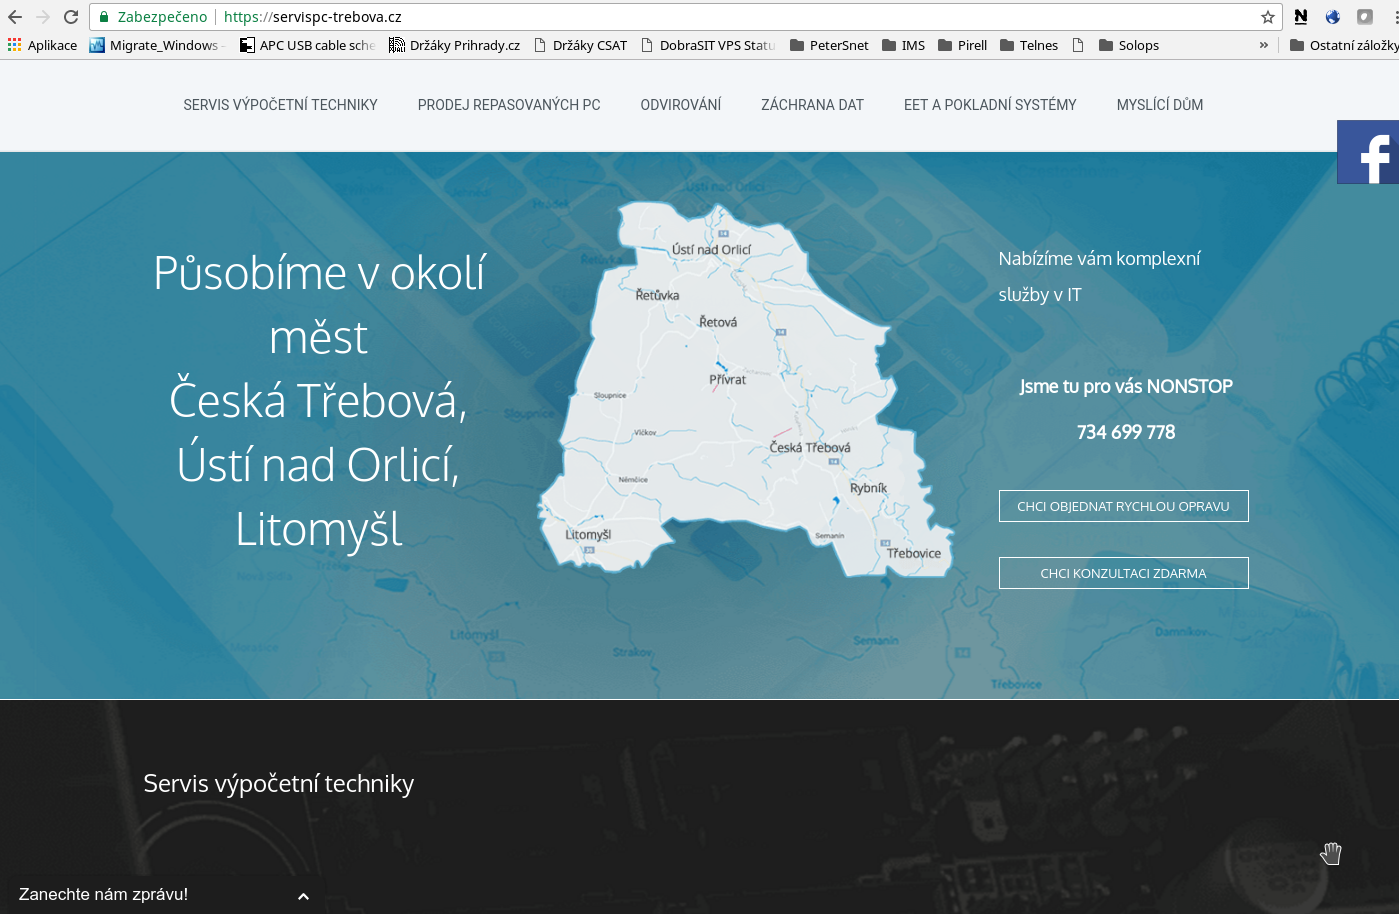Viewport: 1399px width, 914px height.
Task: Click the blue globe extension icon
Action: pos(1333,17)
